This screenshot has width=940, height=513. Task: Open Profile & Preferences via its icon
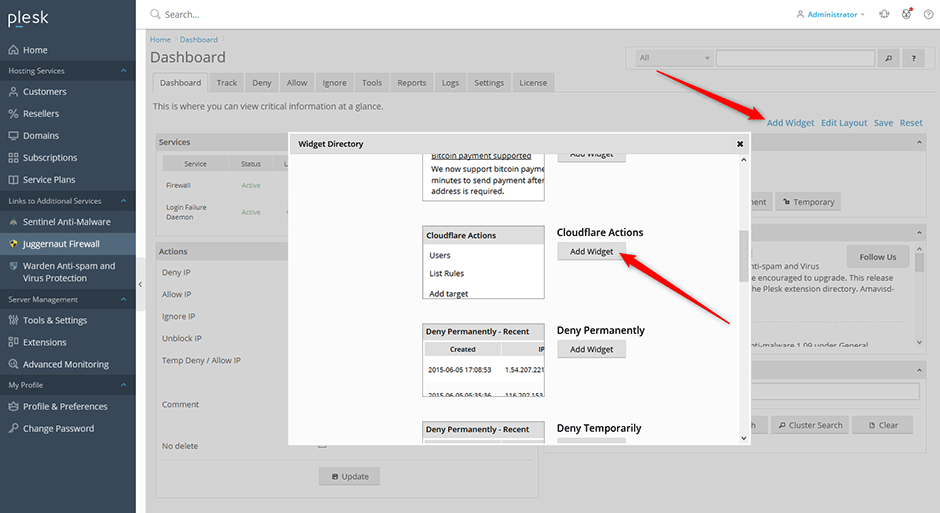(13, 406)
